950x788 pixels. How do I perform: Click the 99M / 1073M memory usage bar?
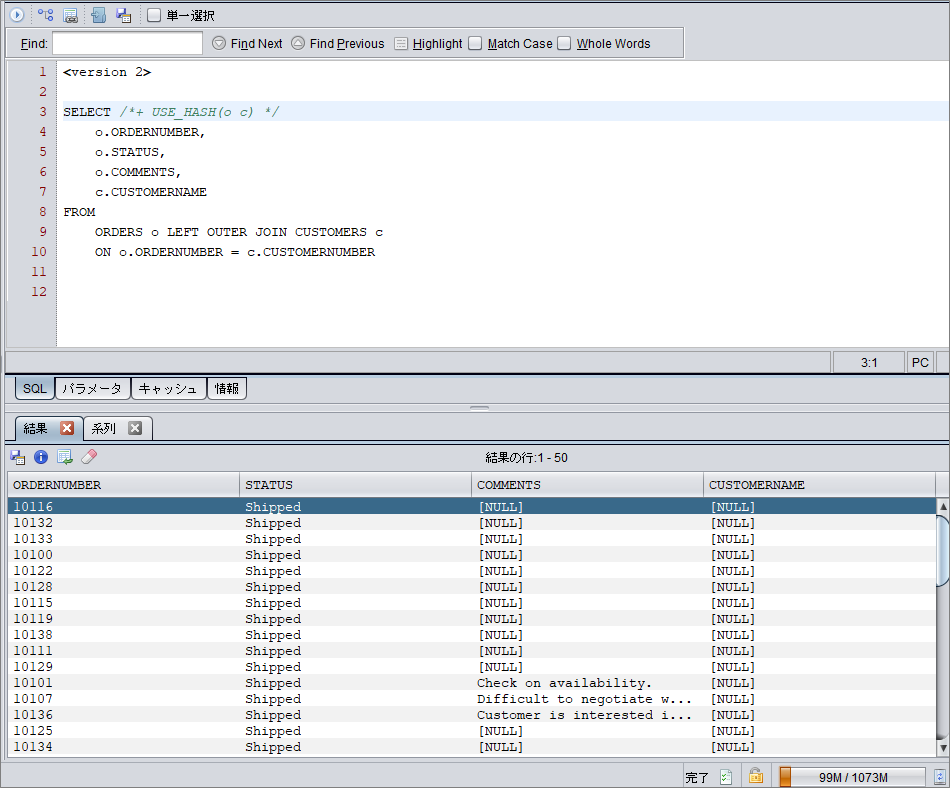(x=852, y=777)
